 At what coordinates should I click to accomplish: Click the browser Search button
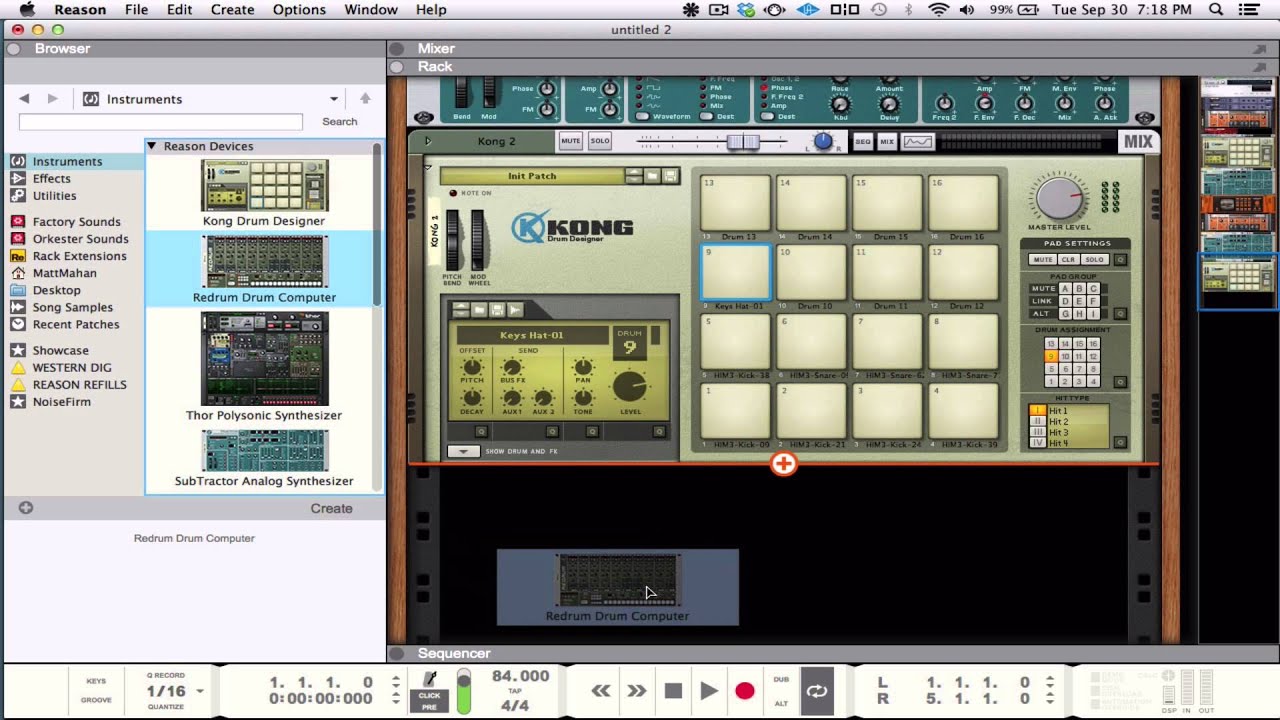click(x=340, y=121)
